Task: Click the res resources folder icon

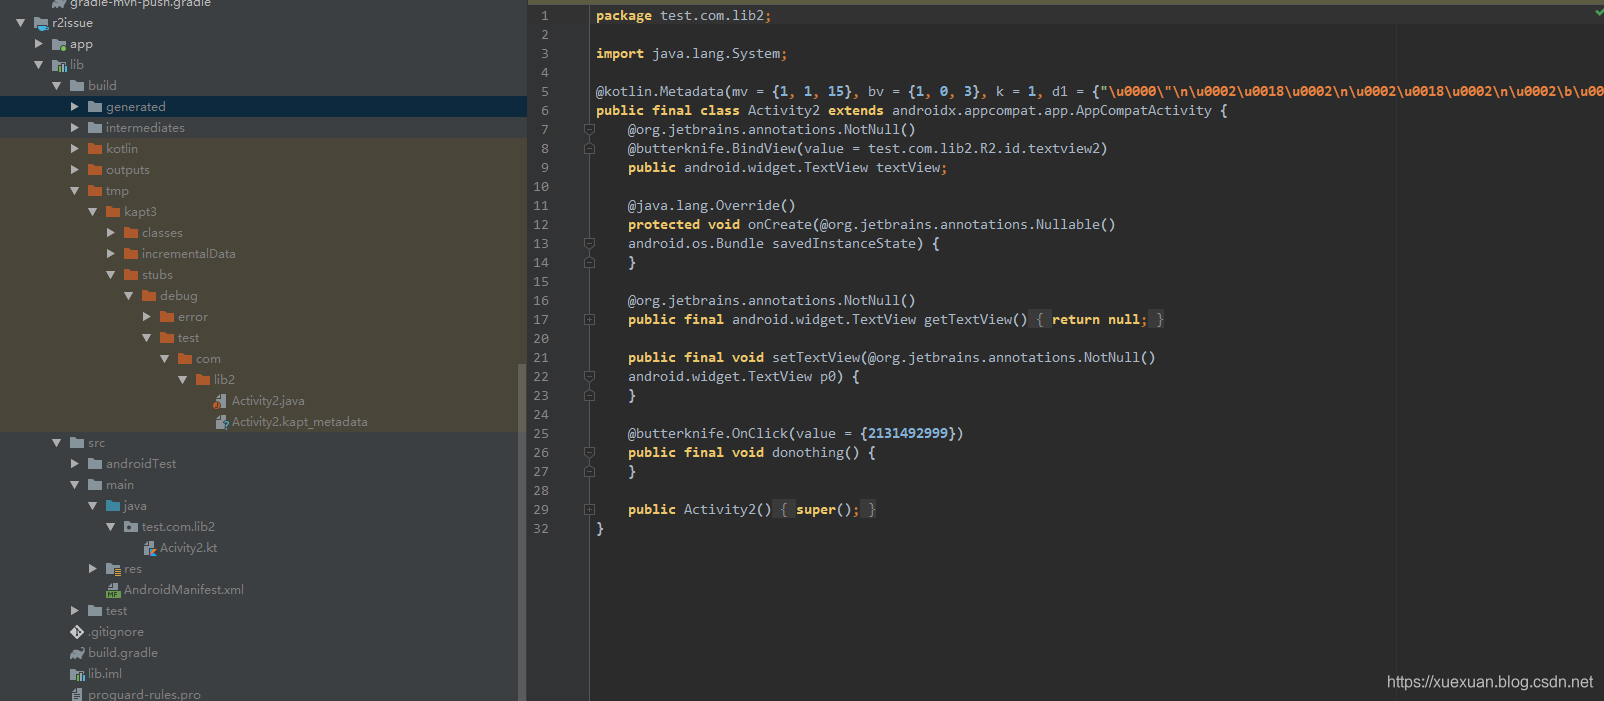Action: tap(113, 569)
